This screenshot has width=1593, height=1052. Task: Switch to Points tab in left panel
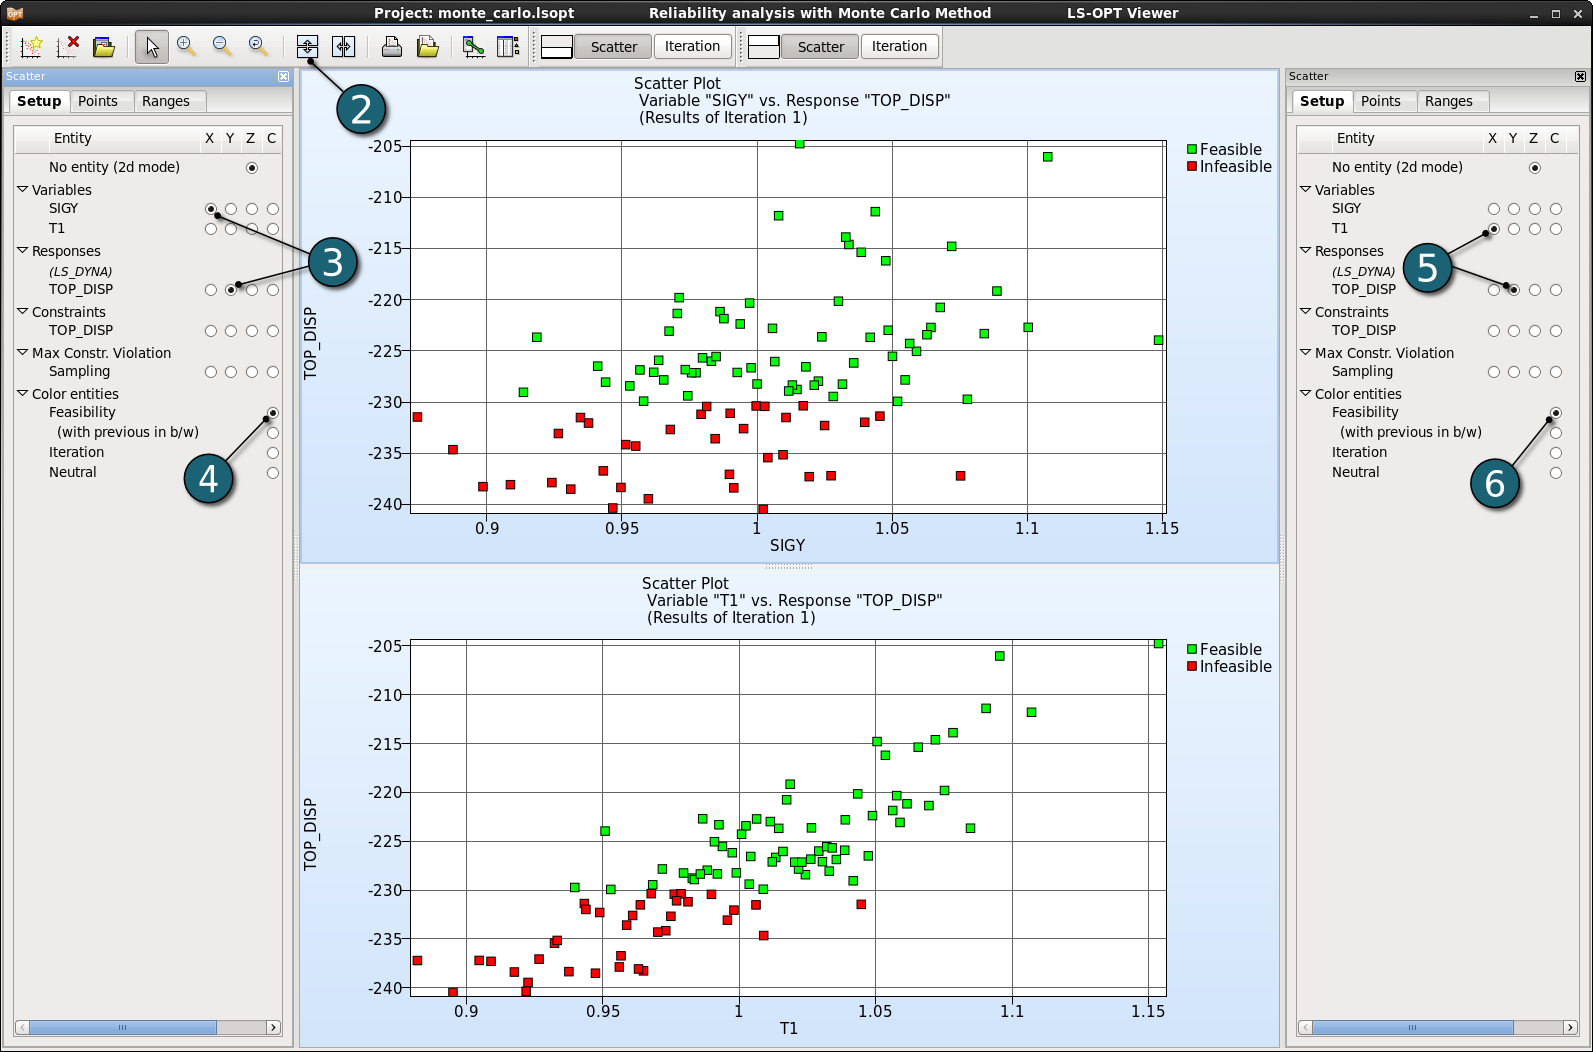pos(98,101)
